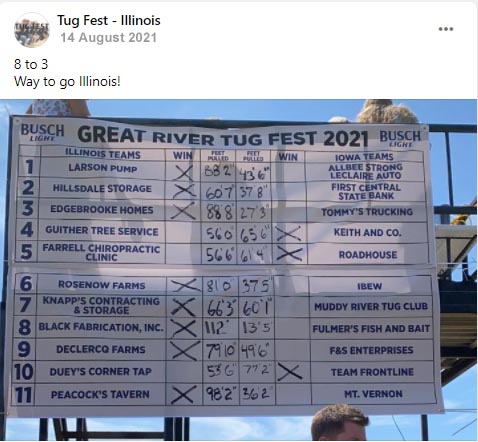Viewport: 478px width, 442px height.
Task: Click the Muddy River Tug Club entry
Action: coord(371,307)
